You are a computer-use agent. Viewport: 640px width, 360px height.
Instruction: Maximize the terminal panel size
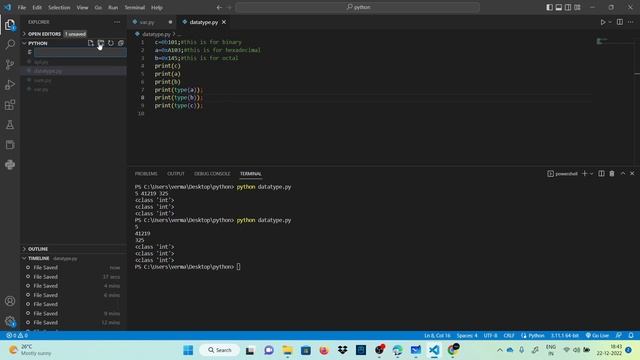623,173
